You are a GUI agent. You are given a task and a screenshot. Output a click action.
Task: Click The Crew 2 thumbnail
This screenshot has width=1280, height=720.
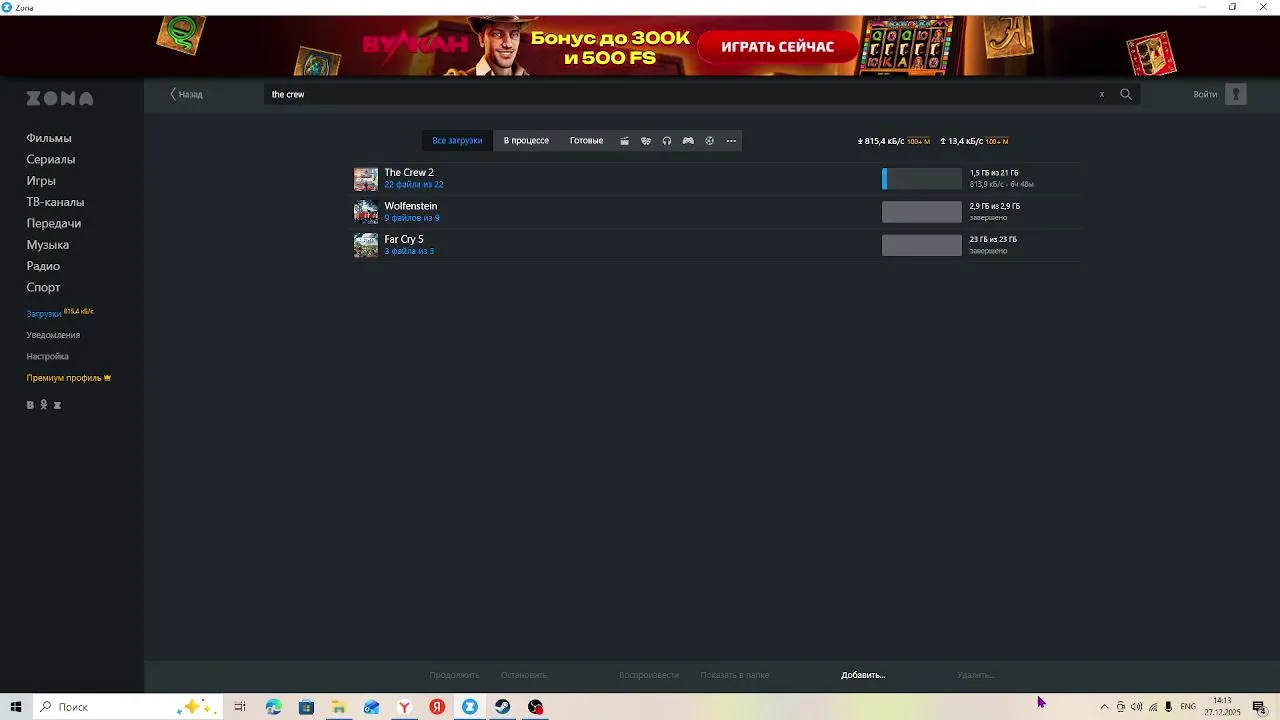pos(366,179)
